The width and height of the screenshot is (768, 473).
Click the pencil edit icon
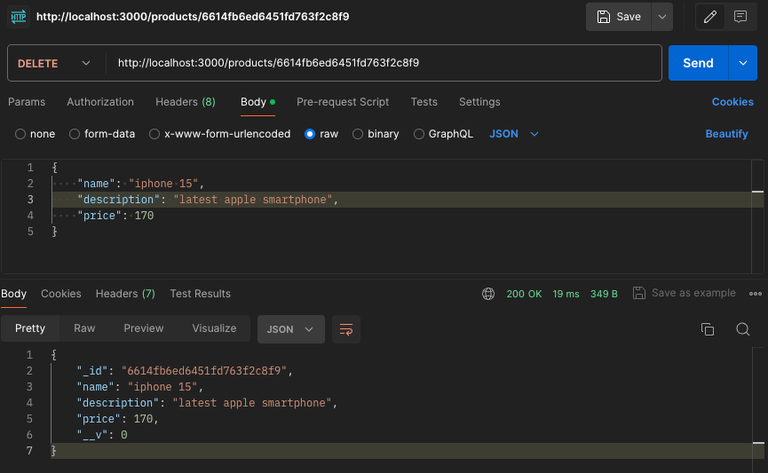click(x=710, y=17)
